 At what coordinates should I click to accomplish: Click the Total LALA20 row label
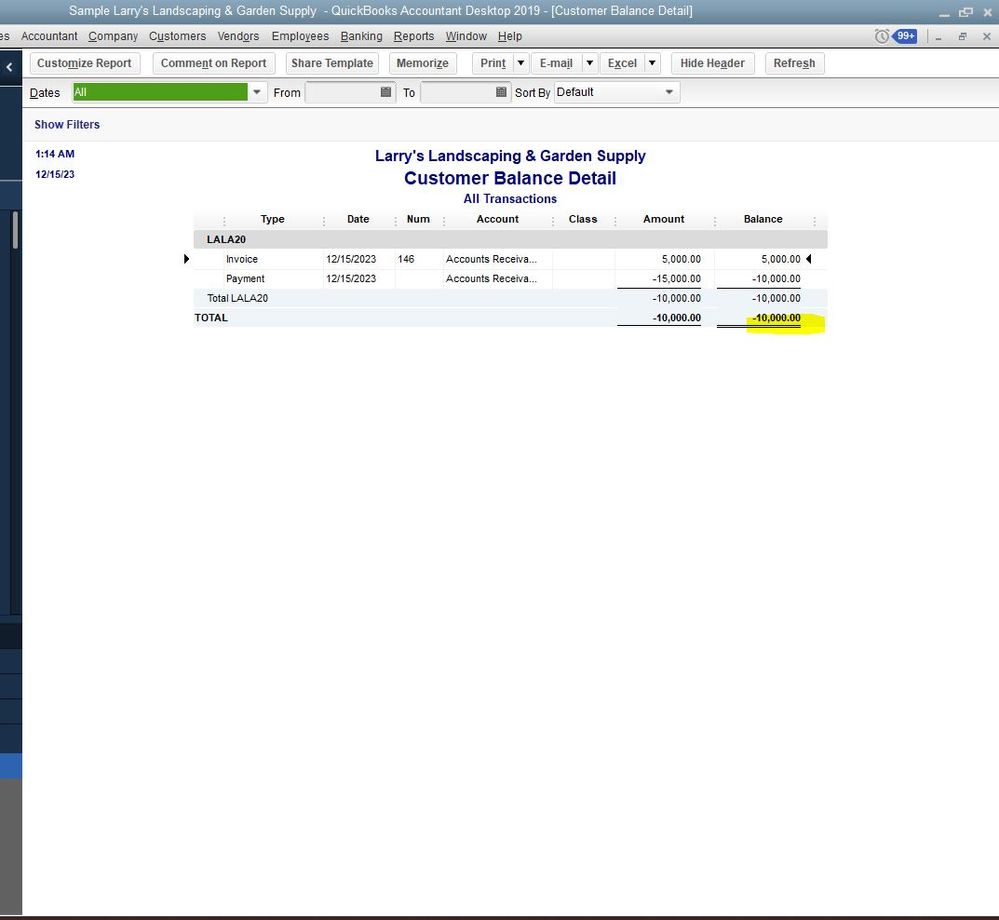[x=237, y=298]
